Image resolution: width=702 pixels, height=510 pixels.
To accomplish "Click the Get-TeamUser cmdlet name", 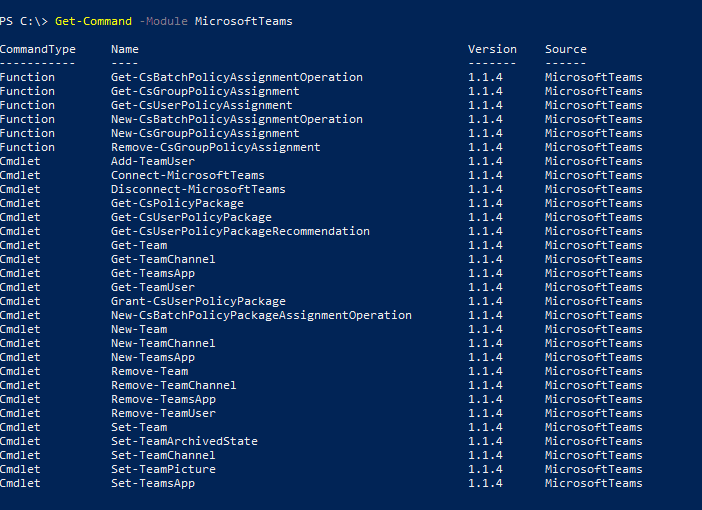I will pos(153,287).
